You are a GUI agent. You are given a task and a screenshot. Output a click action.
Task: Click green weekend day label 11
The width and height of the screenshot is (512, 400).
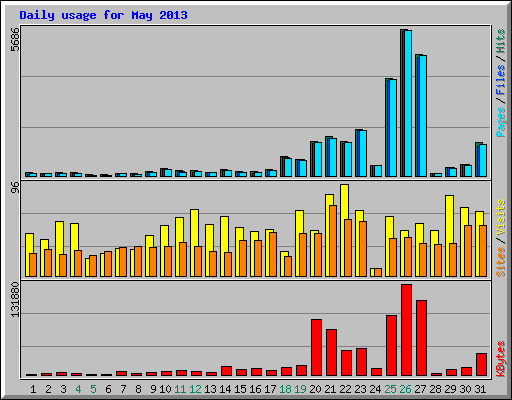tap(180, 389)
